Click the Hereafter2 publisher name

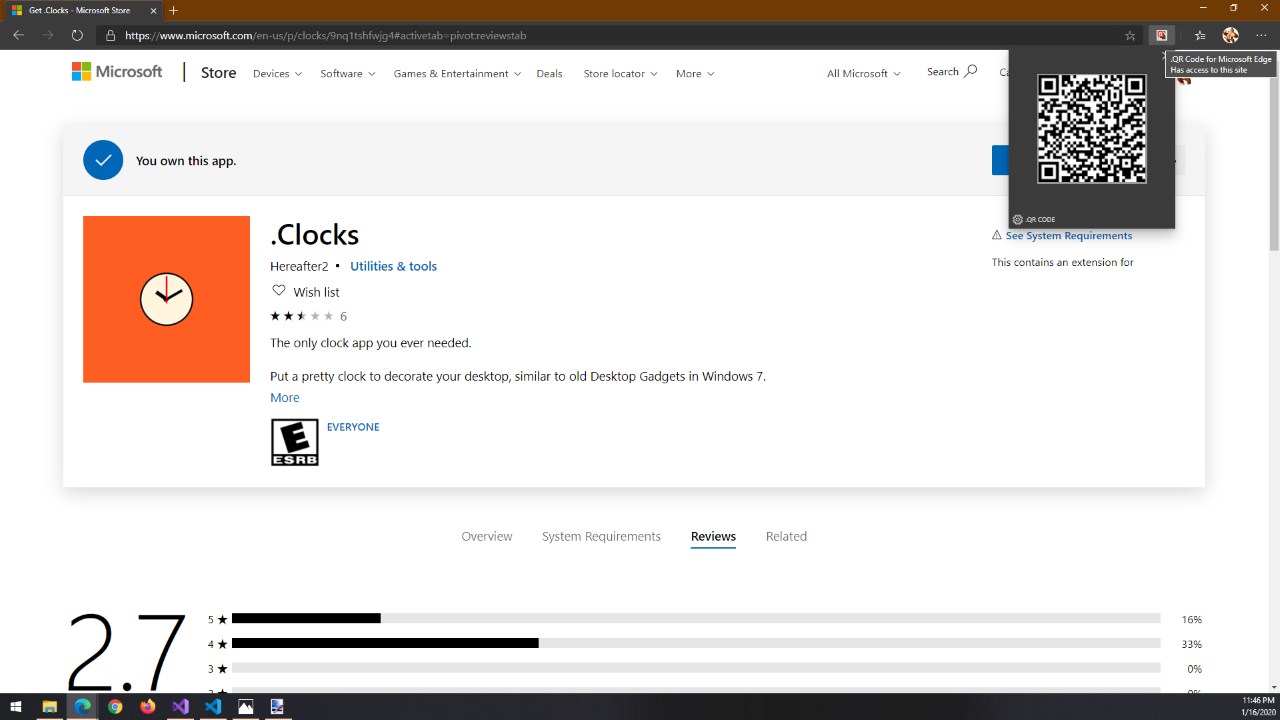coord(299,266)
